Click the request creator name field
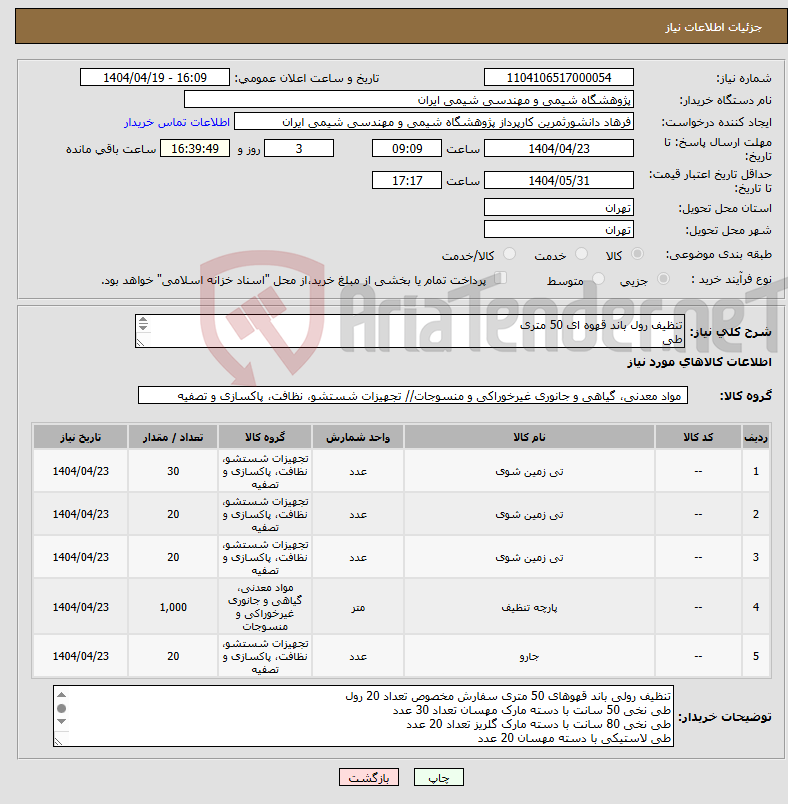788x804 pixels. coord(434,122)
